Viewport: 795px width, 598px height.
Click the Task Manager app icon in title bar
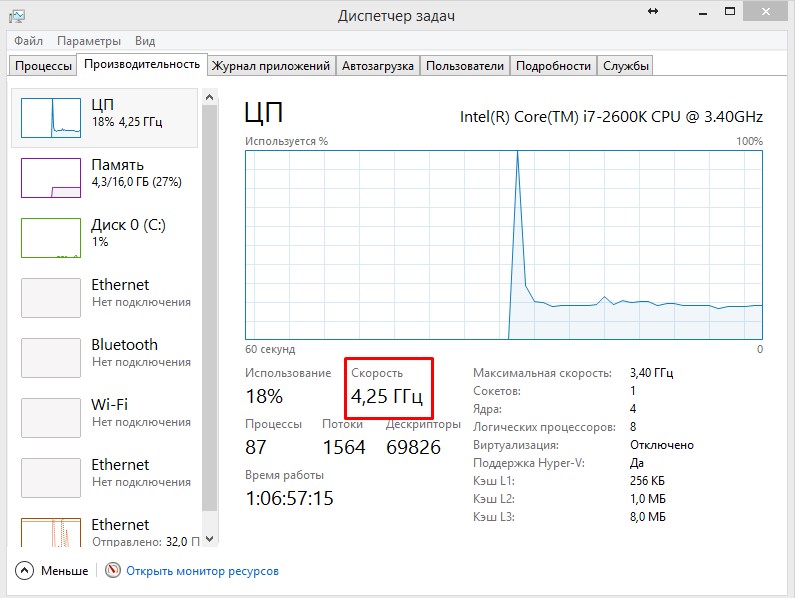(17, 16)
